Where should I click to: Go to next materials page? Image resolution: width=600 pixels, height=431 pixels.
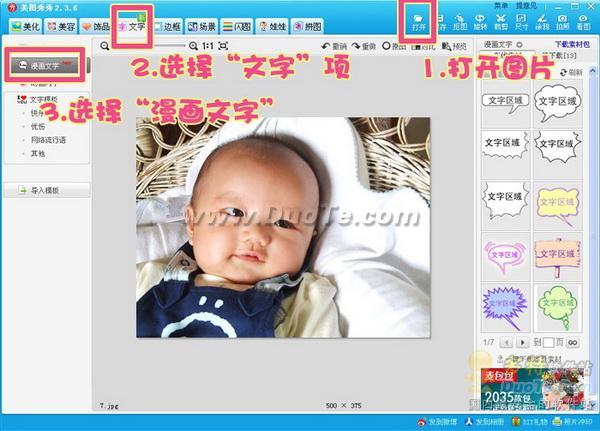click(x=522, y=342)
